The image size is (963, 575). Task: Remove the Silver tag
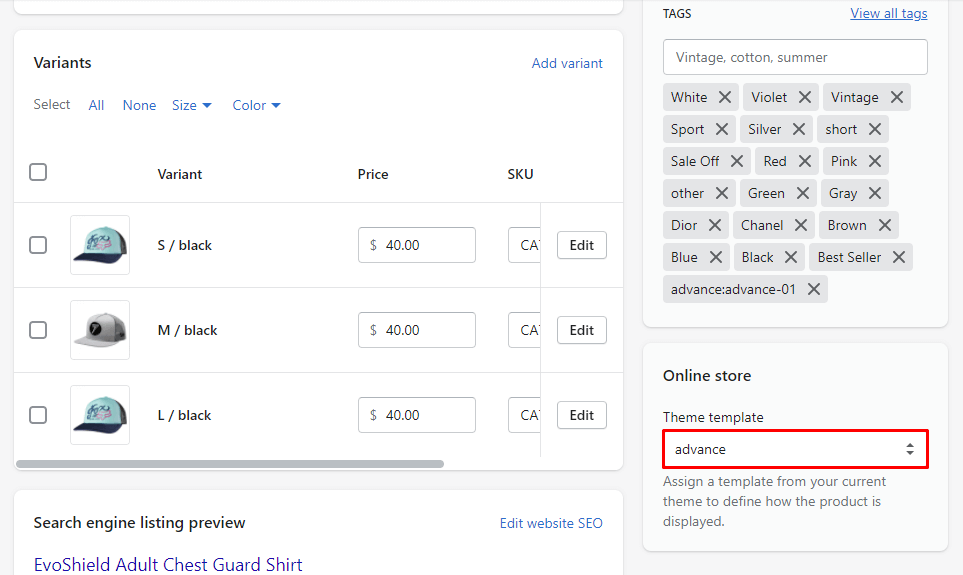tap(799, 129)
